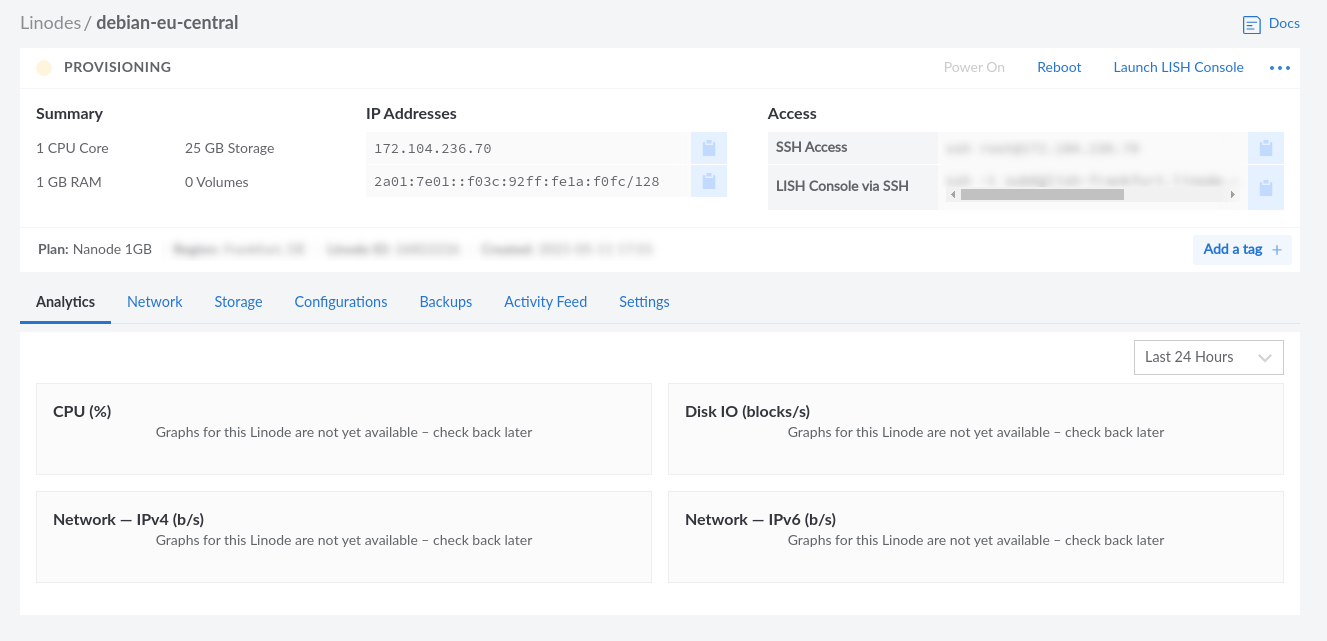View the Activity Feed tab
This screenshot has width=1327, height=641.
545,301
